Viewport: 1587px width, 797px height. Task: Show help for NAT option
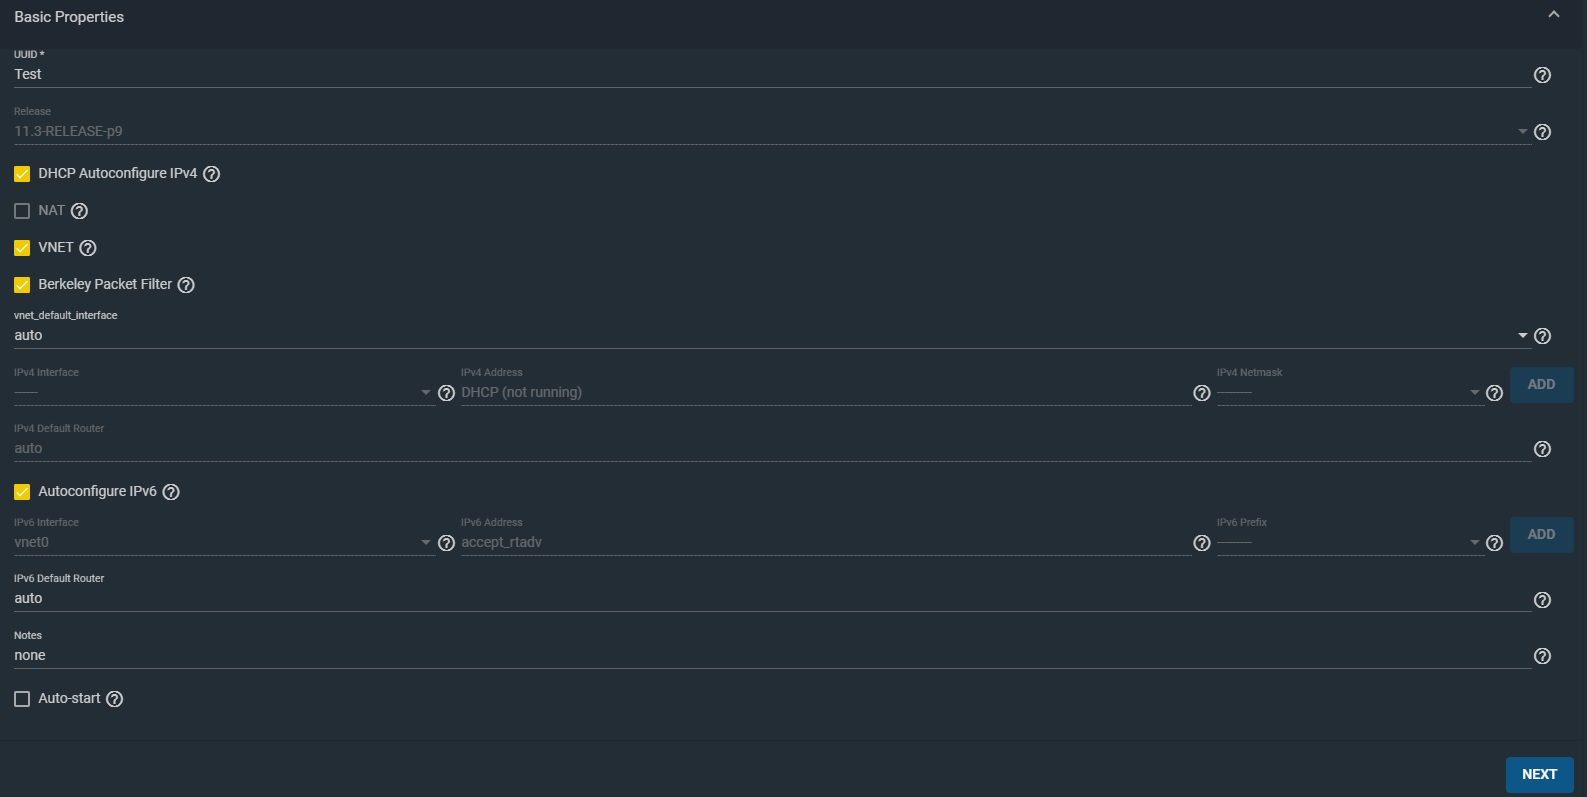point(79,211)
